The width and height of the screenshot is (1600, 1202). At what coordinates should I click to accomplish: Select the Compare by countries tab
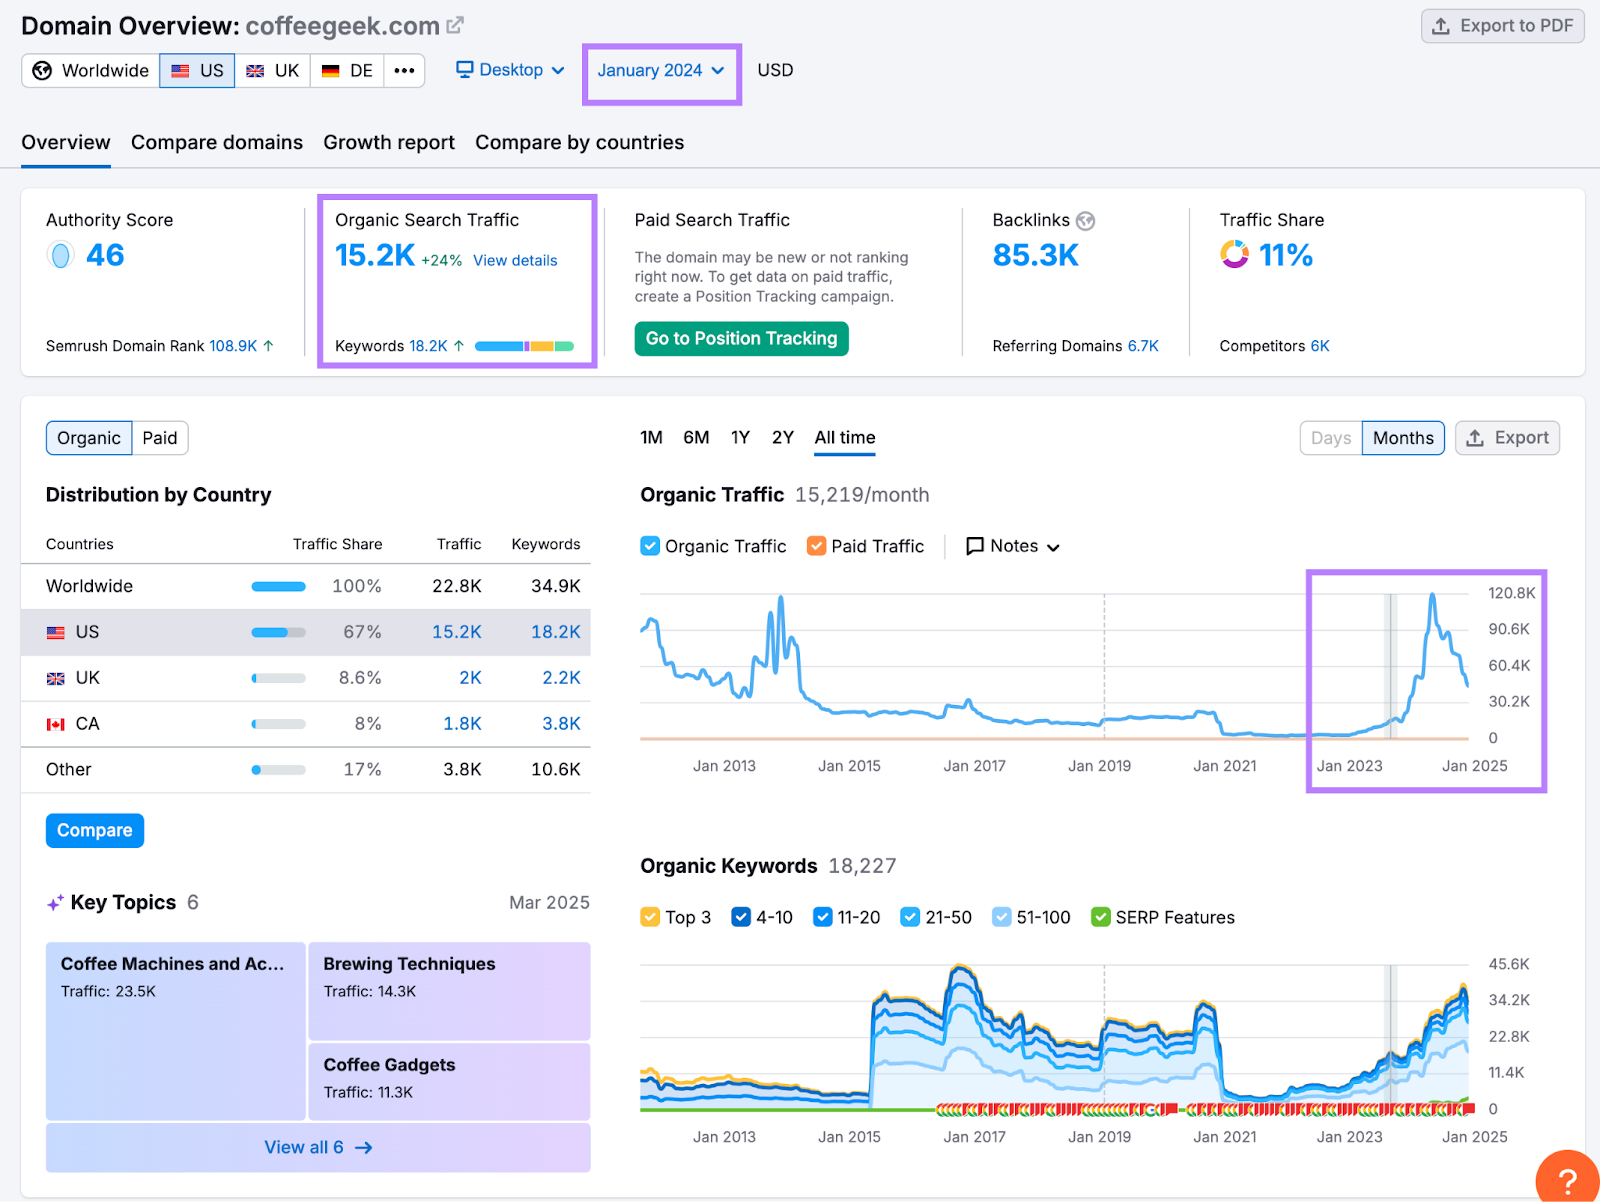pos(579,142)
